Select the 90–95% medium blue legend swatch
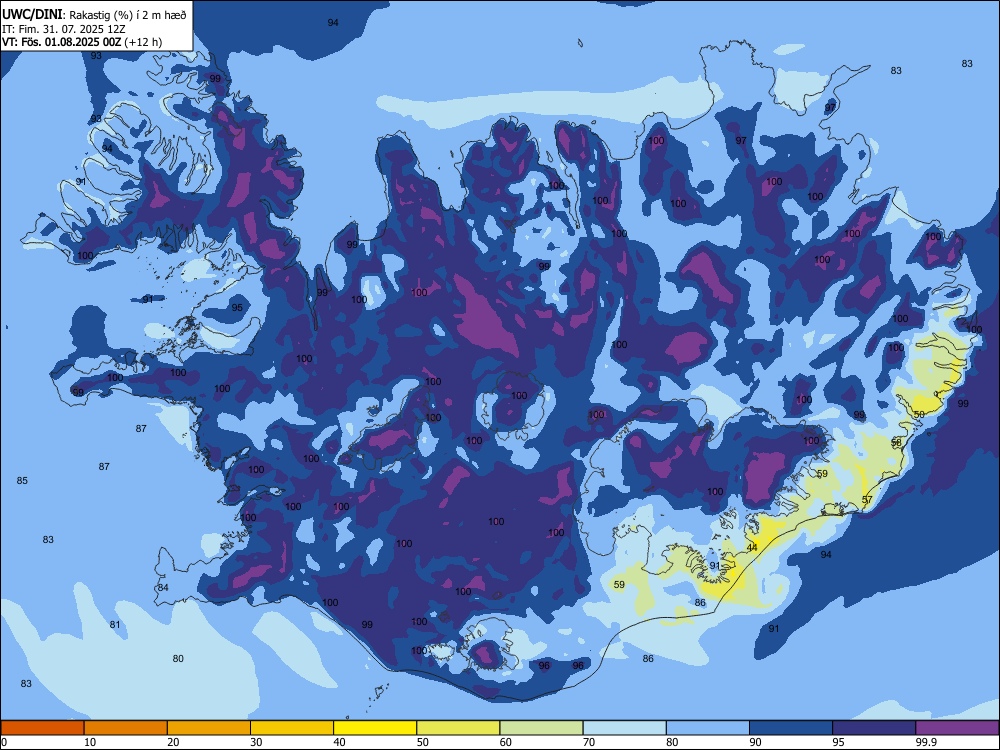This screenshot has height=750, width=1000. point(791,728)
